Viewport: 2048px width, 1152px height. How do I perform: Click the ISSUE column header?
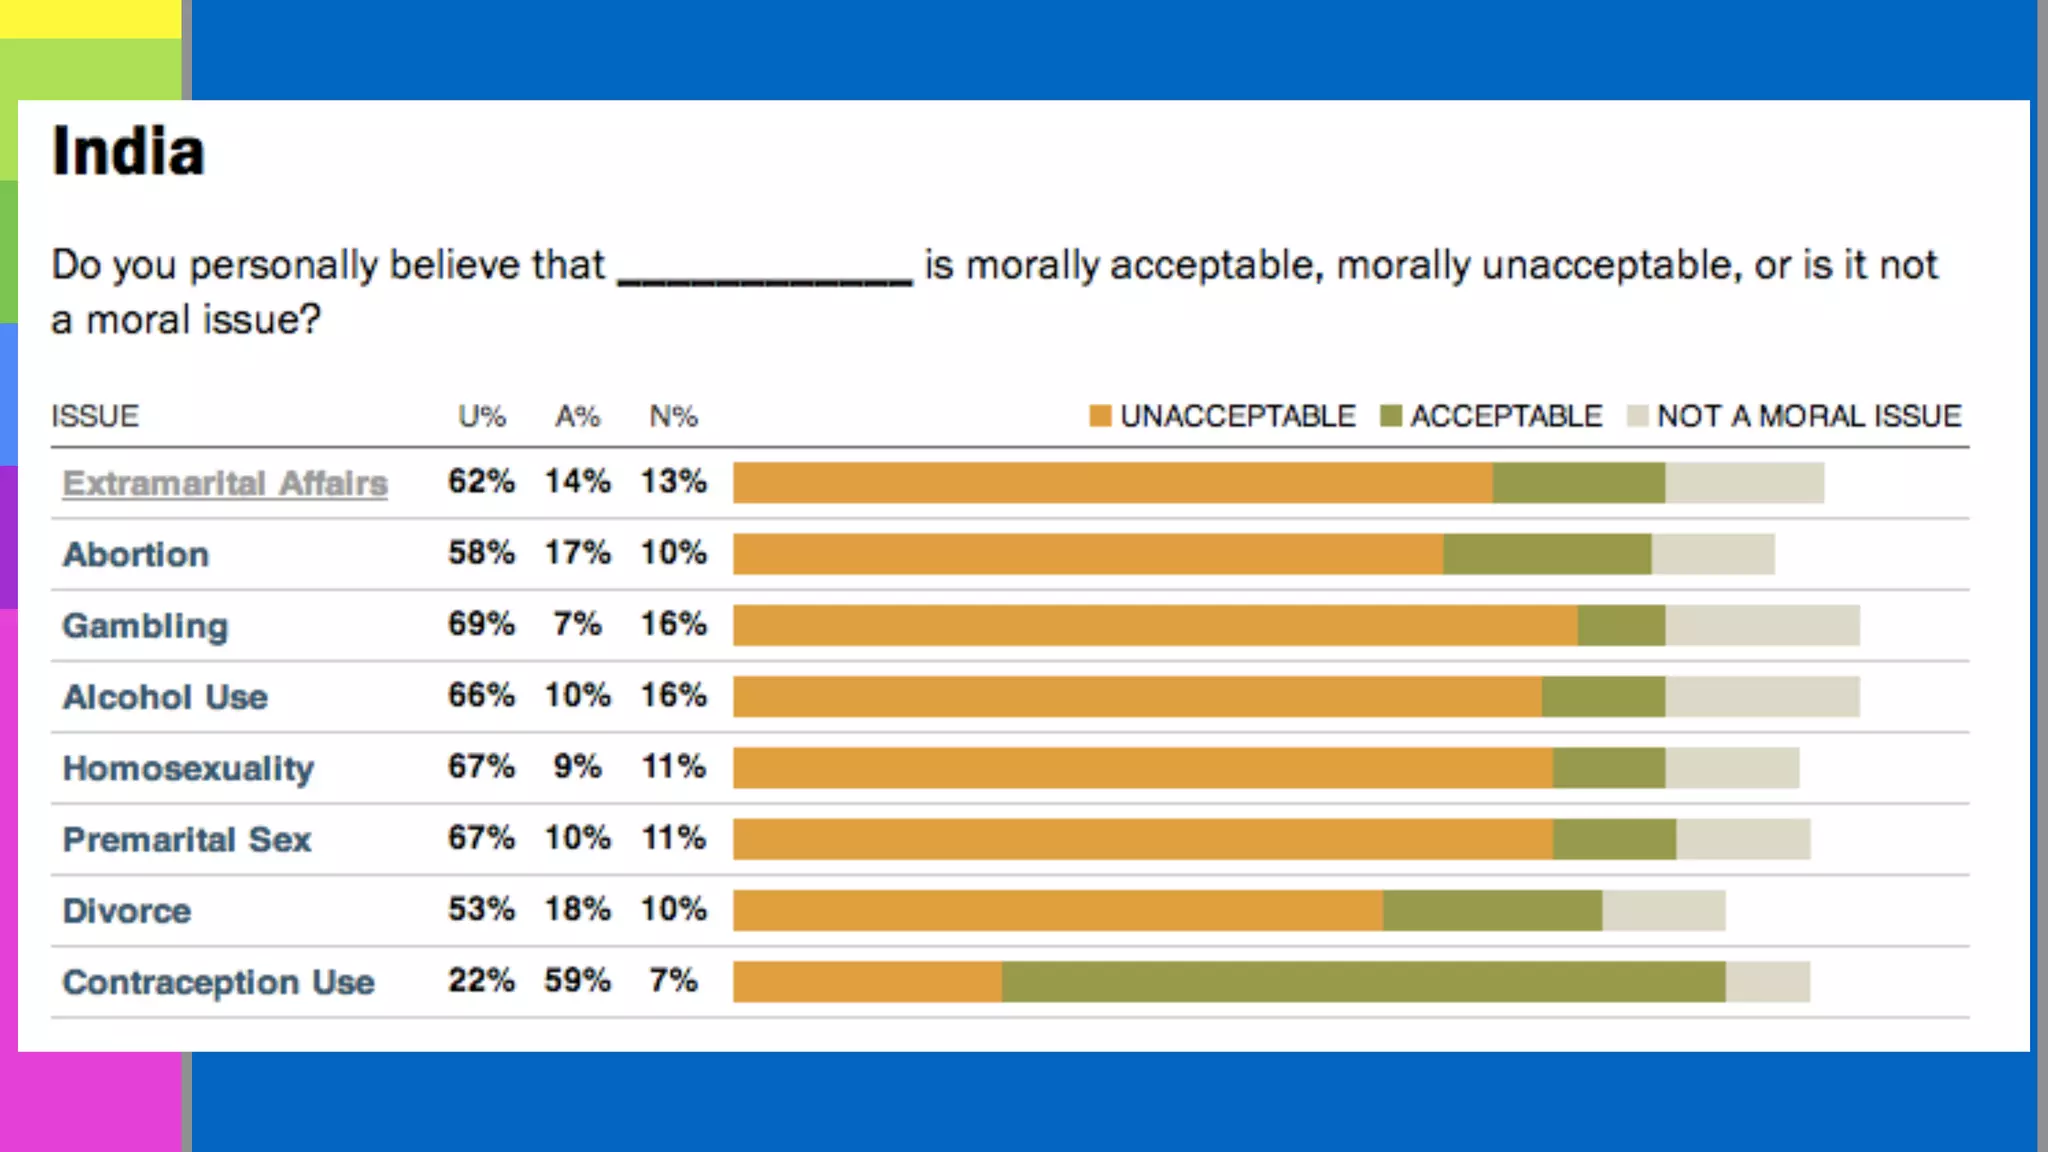click(95, 416)
